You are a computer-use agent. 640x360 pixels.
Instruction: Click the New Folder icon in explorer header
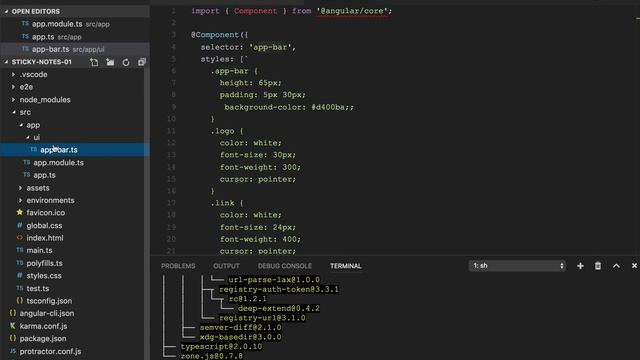click(110, 62)
